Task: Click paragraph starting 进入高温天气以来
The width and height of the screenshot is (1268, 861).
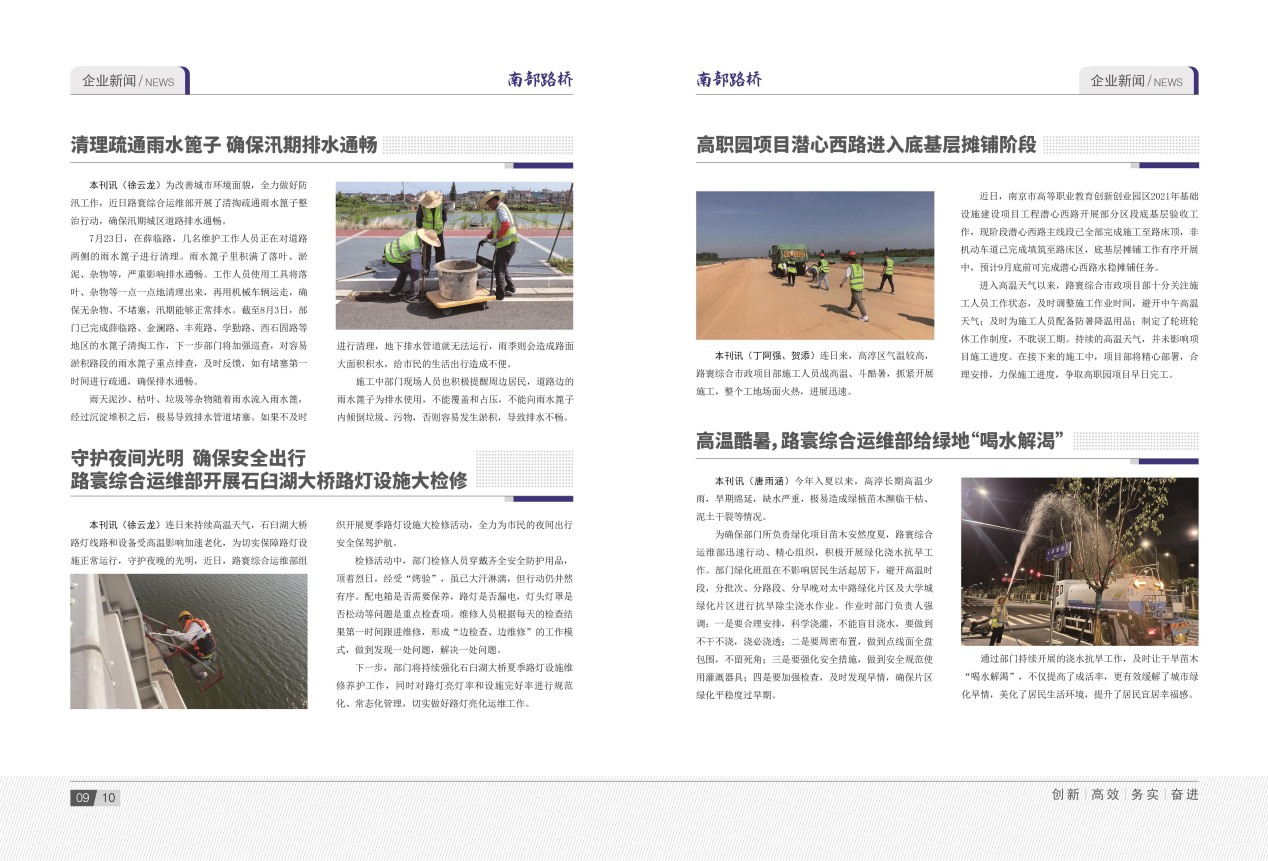Action: tap(1079, 329)
